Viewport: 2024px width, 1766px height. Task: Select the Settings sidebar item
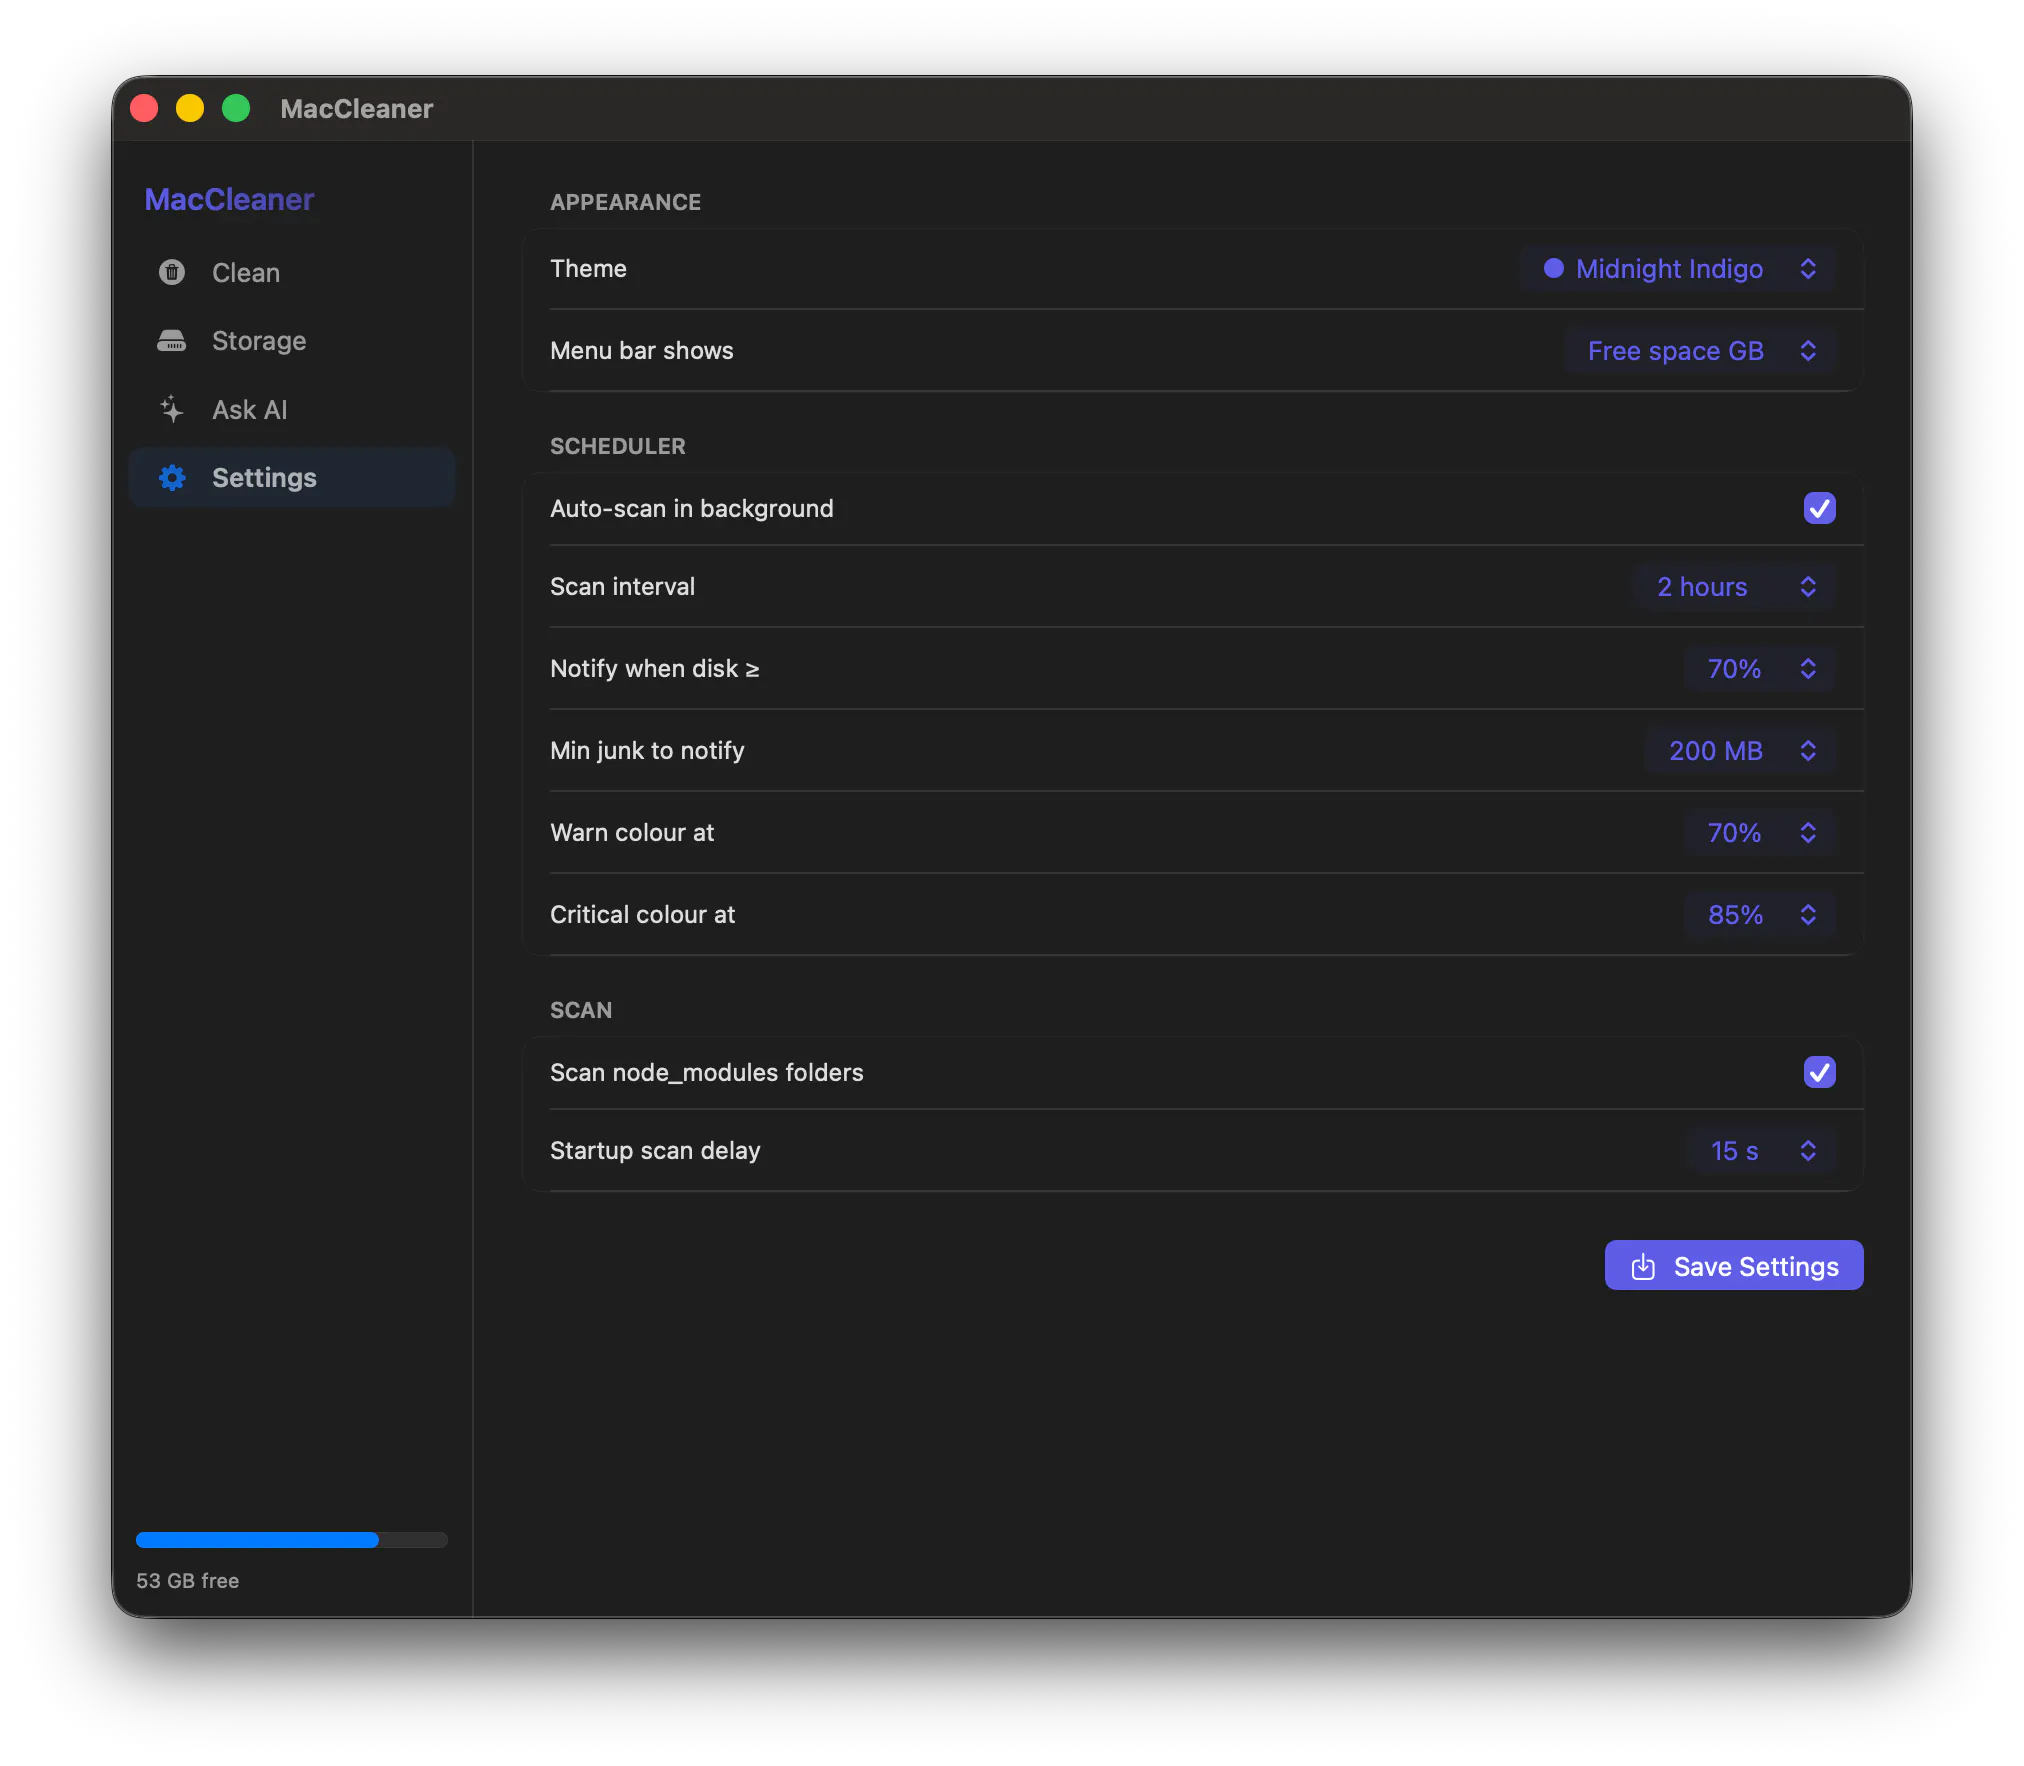[292, 478]
